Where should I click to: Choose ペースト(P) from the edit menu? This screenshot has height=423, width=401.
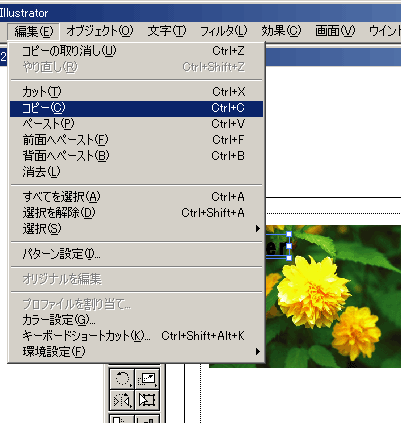pyautogui.click(x=136, y=124)
